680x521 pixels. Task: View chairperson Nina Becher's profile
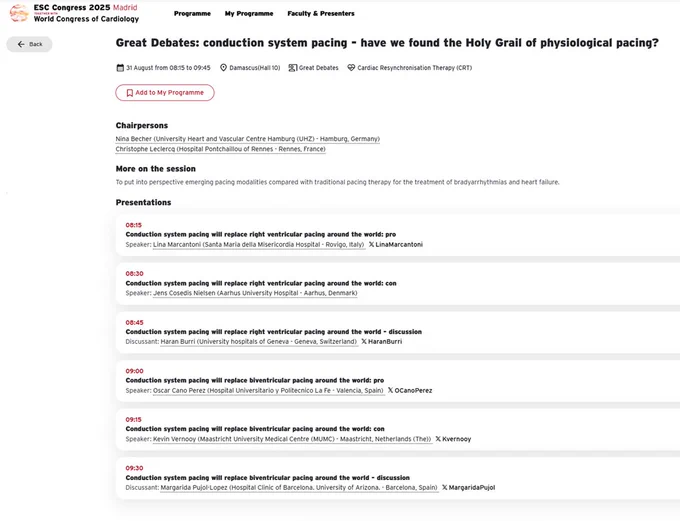[x=248, y=139]
